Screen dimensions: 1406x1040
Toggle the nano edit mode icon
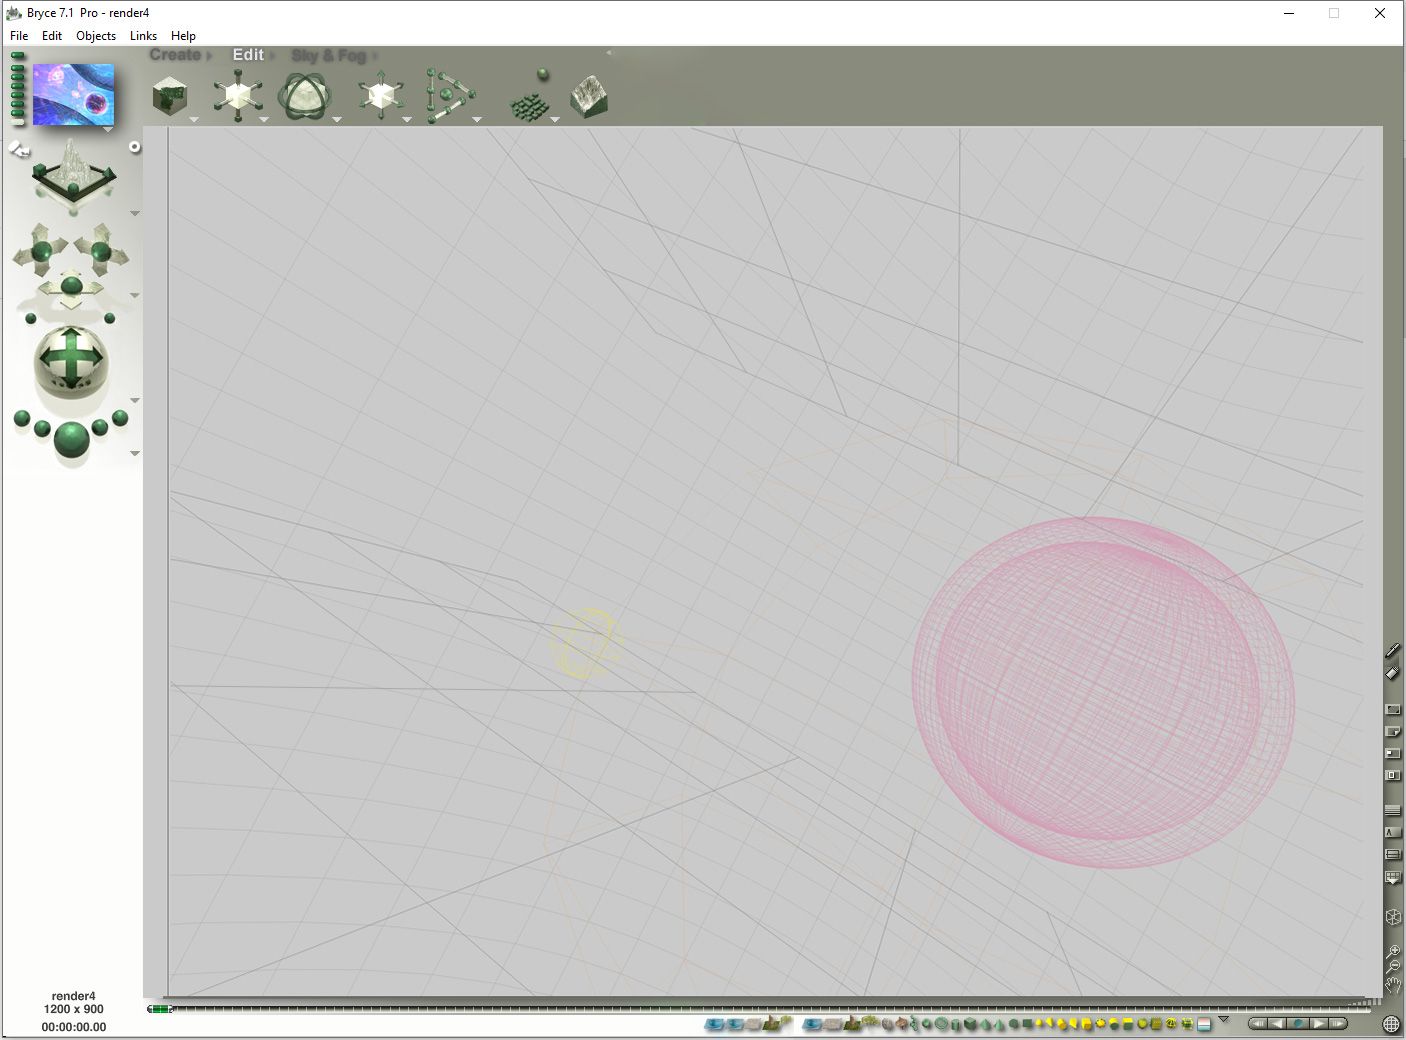tap(1392, 753)
